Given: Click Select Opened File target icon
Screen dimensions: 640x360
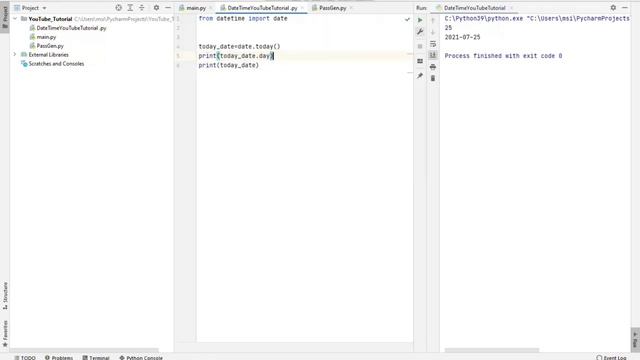Looking at the screenshot, I should (x=118, y=8).
